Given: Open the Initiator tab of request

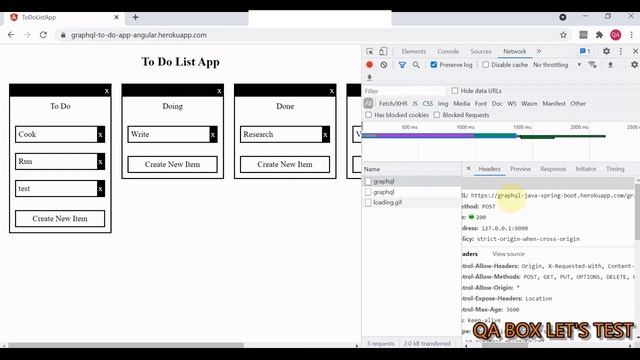Looking at the screenshot, I should tap(586, 169).
